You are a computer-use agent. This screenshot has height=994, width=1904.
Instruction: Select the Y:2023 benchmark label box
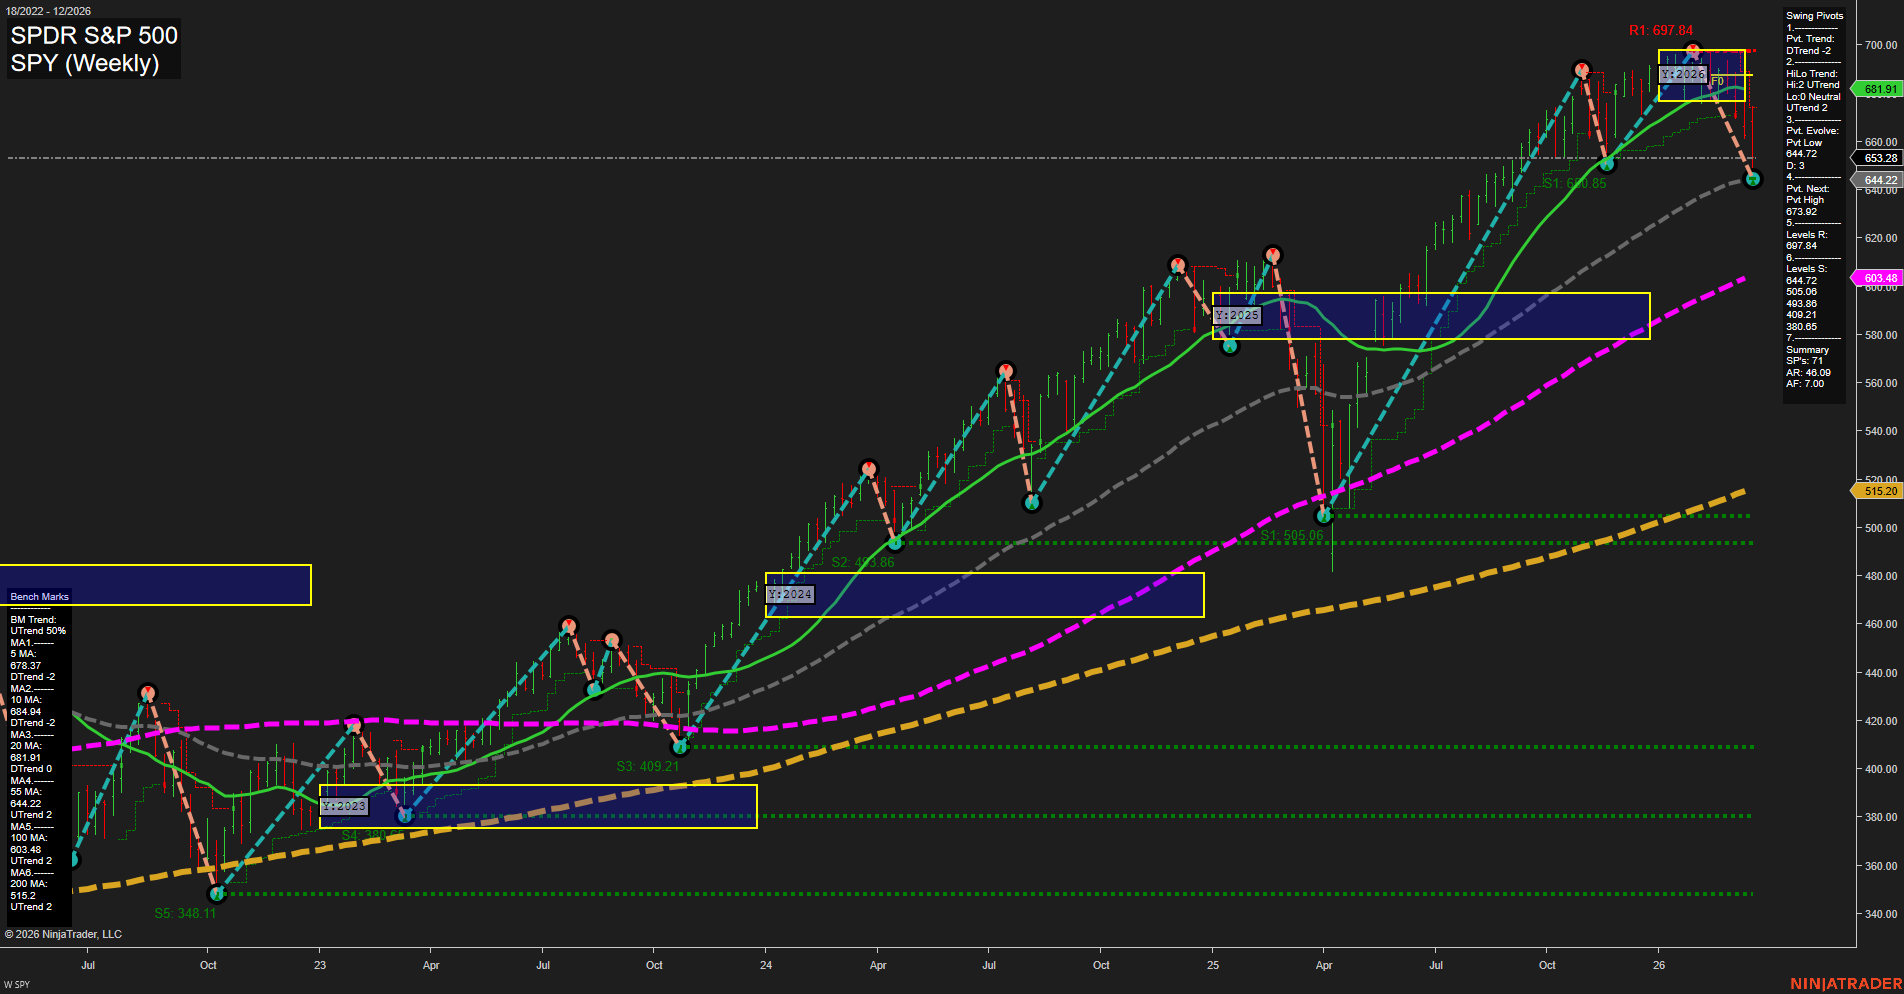pyautogui.click(x=344, y=805)
